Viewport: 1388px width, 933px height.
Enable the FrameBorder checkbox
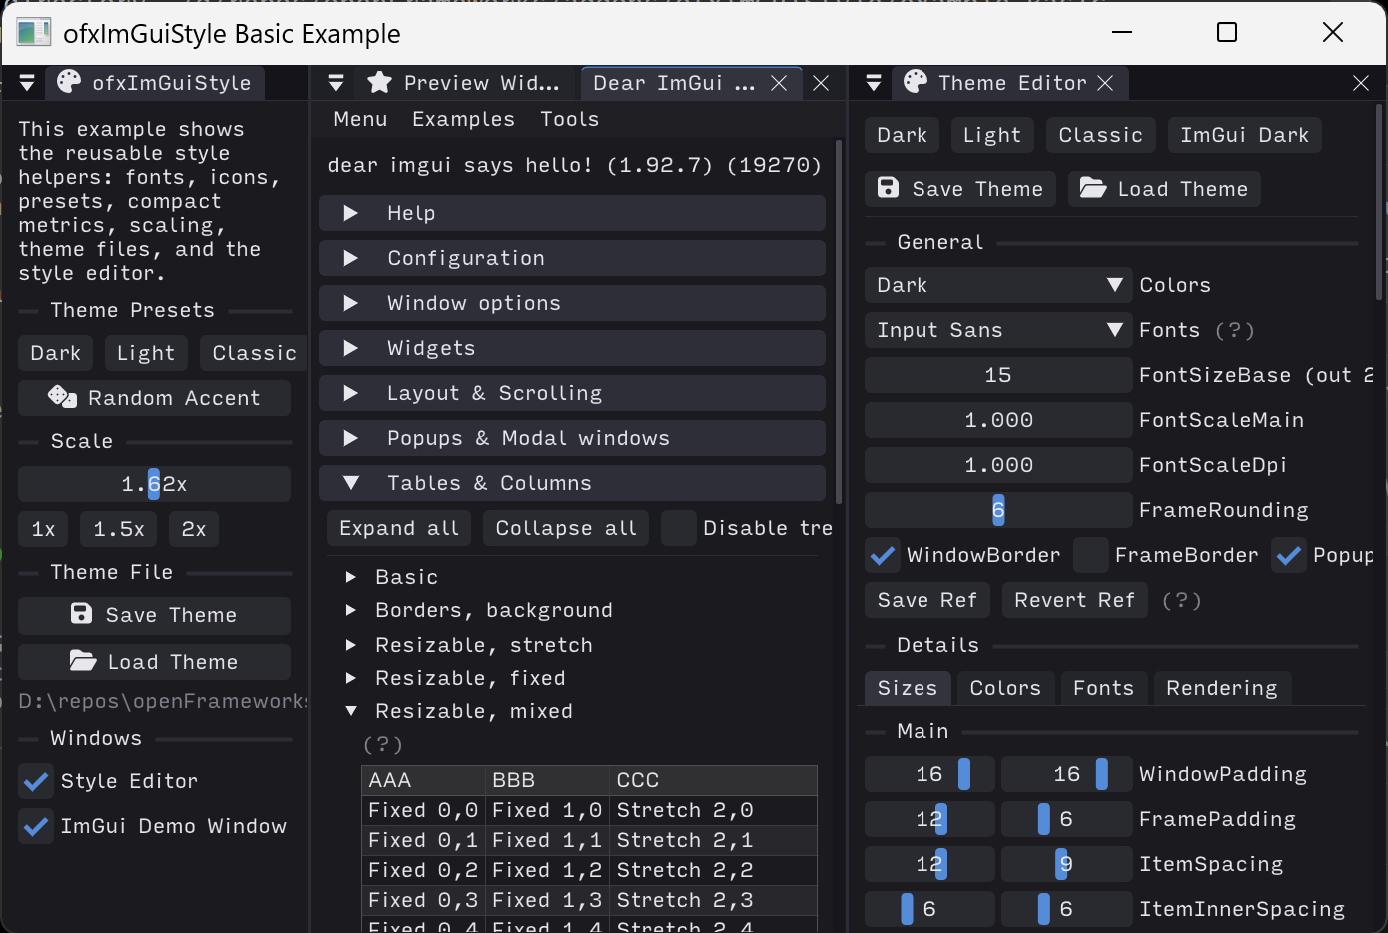[x=1091, y=555]
